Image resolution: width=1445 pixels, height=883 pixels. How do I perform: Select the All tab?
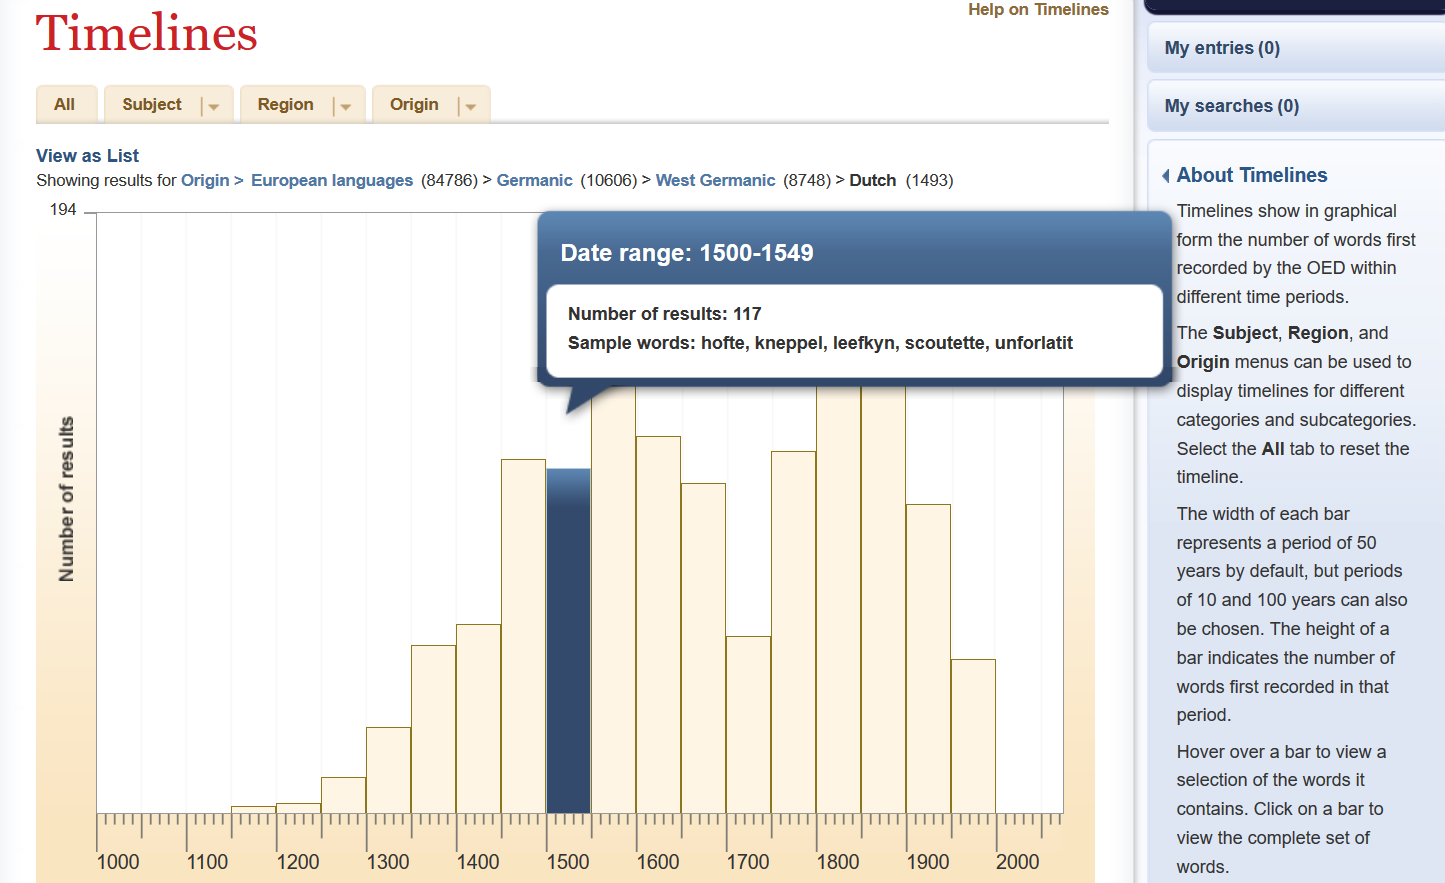tap(65, 104)
